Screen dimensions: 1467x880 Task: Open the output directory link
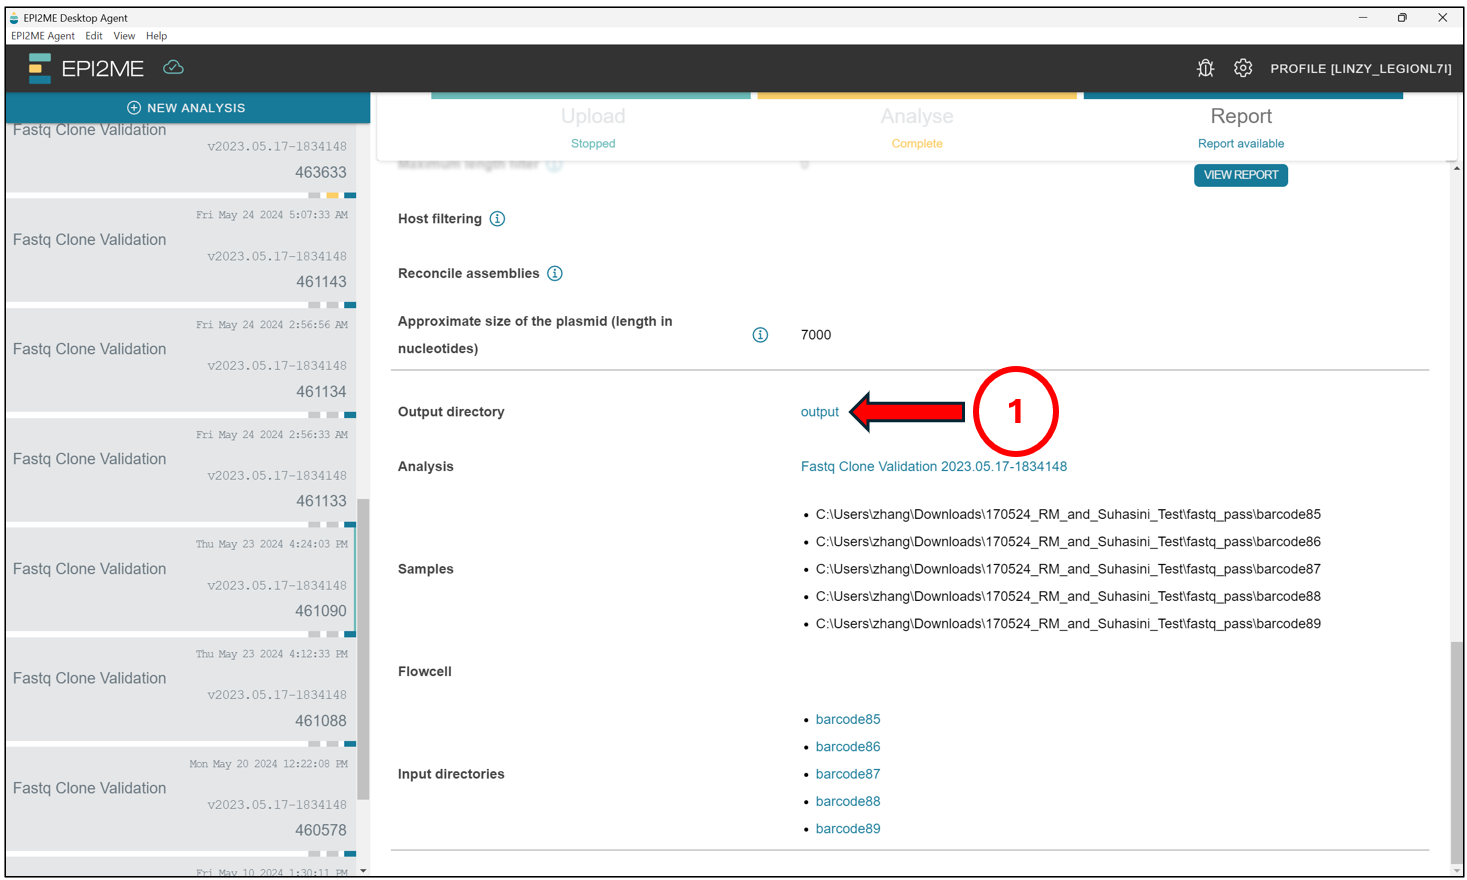click(820, 412)
